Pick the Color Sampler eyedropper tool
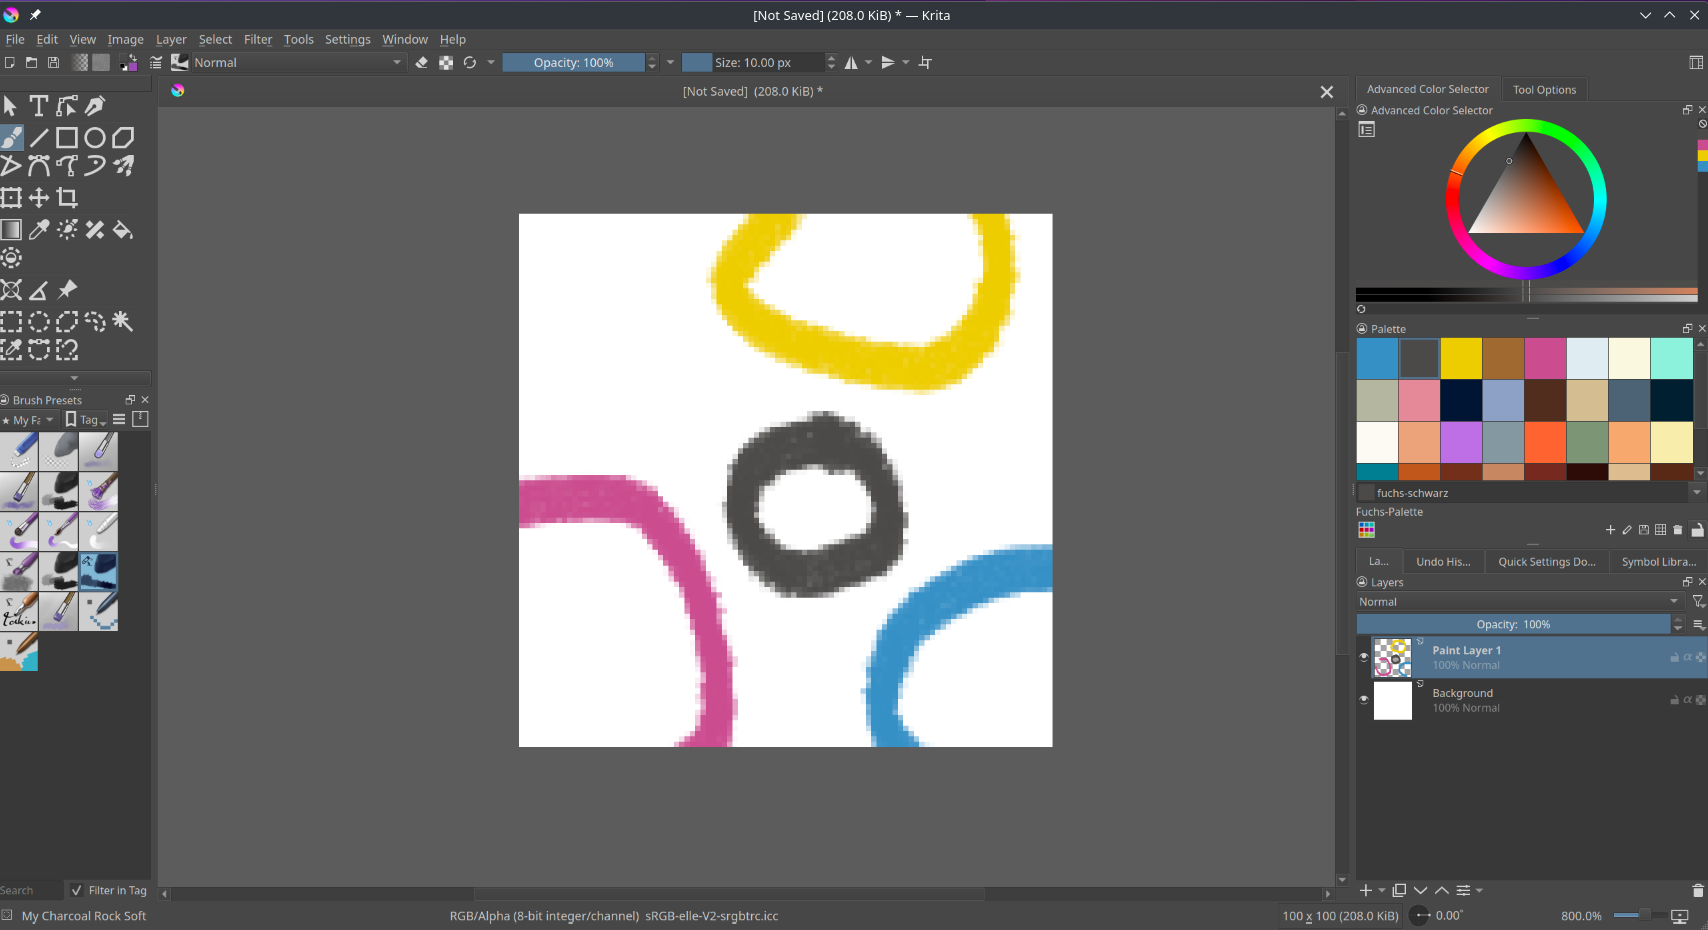 click(39, 230)
